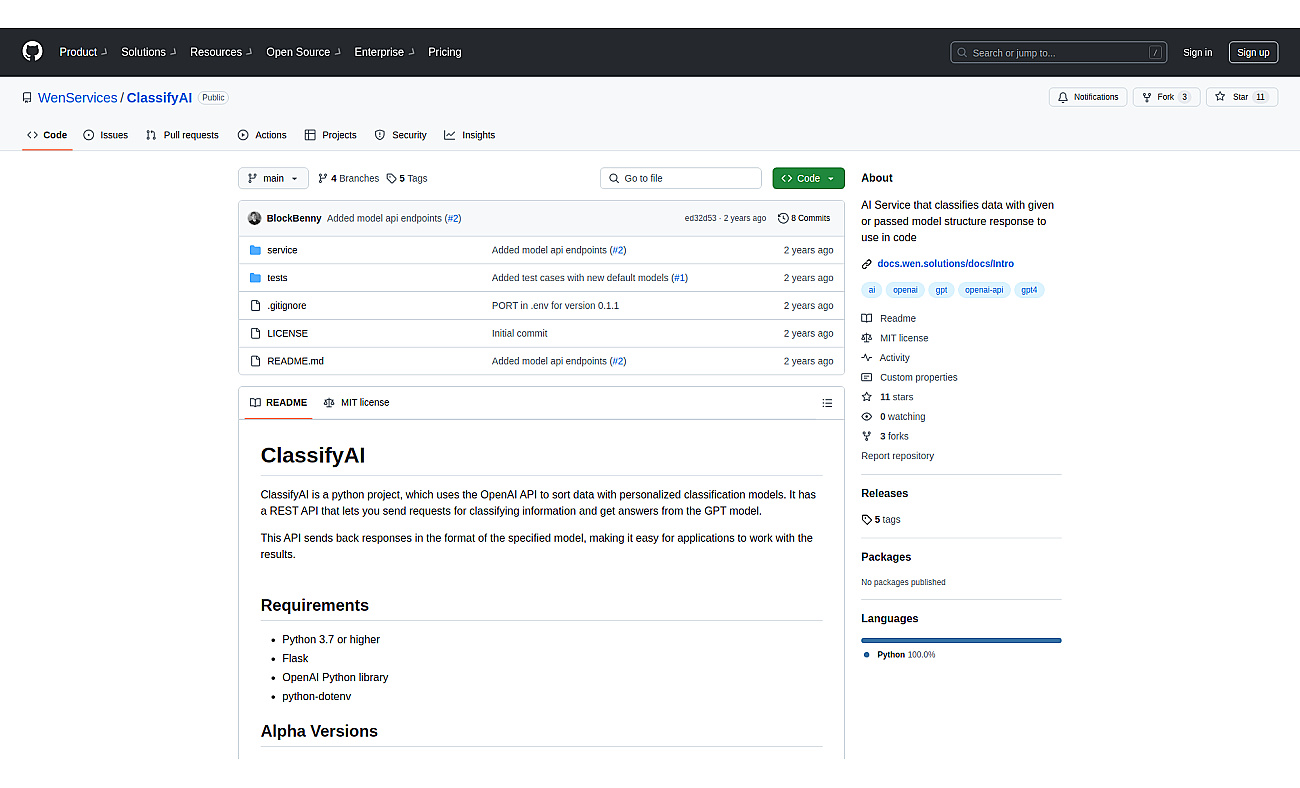
Task: Expand the Solutions menu
Action: tap(148, 52)
